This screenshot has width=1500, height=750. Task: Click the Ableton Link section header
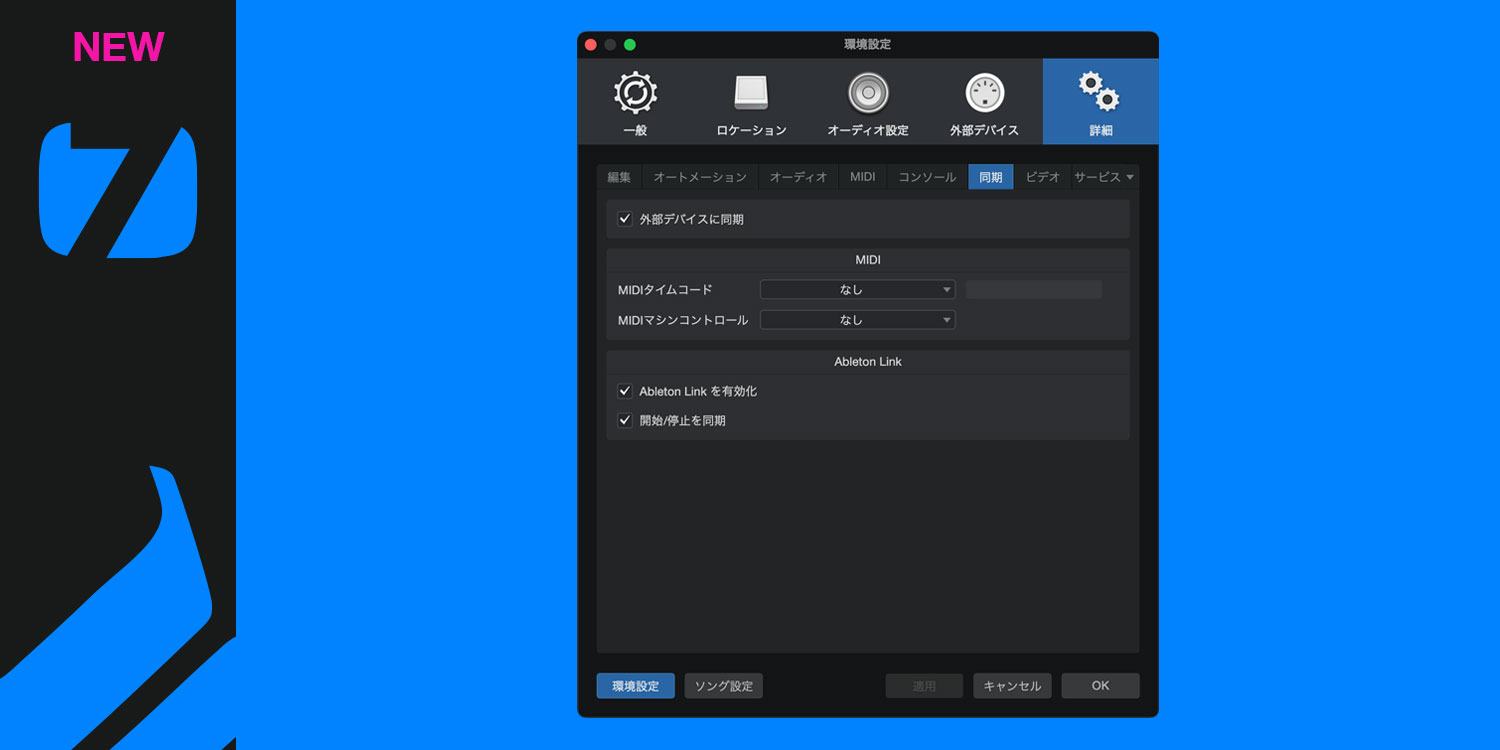(868, 362)
